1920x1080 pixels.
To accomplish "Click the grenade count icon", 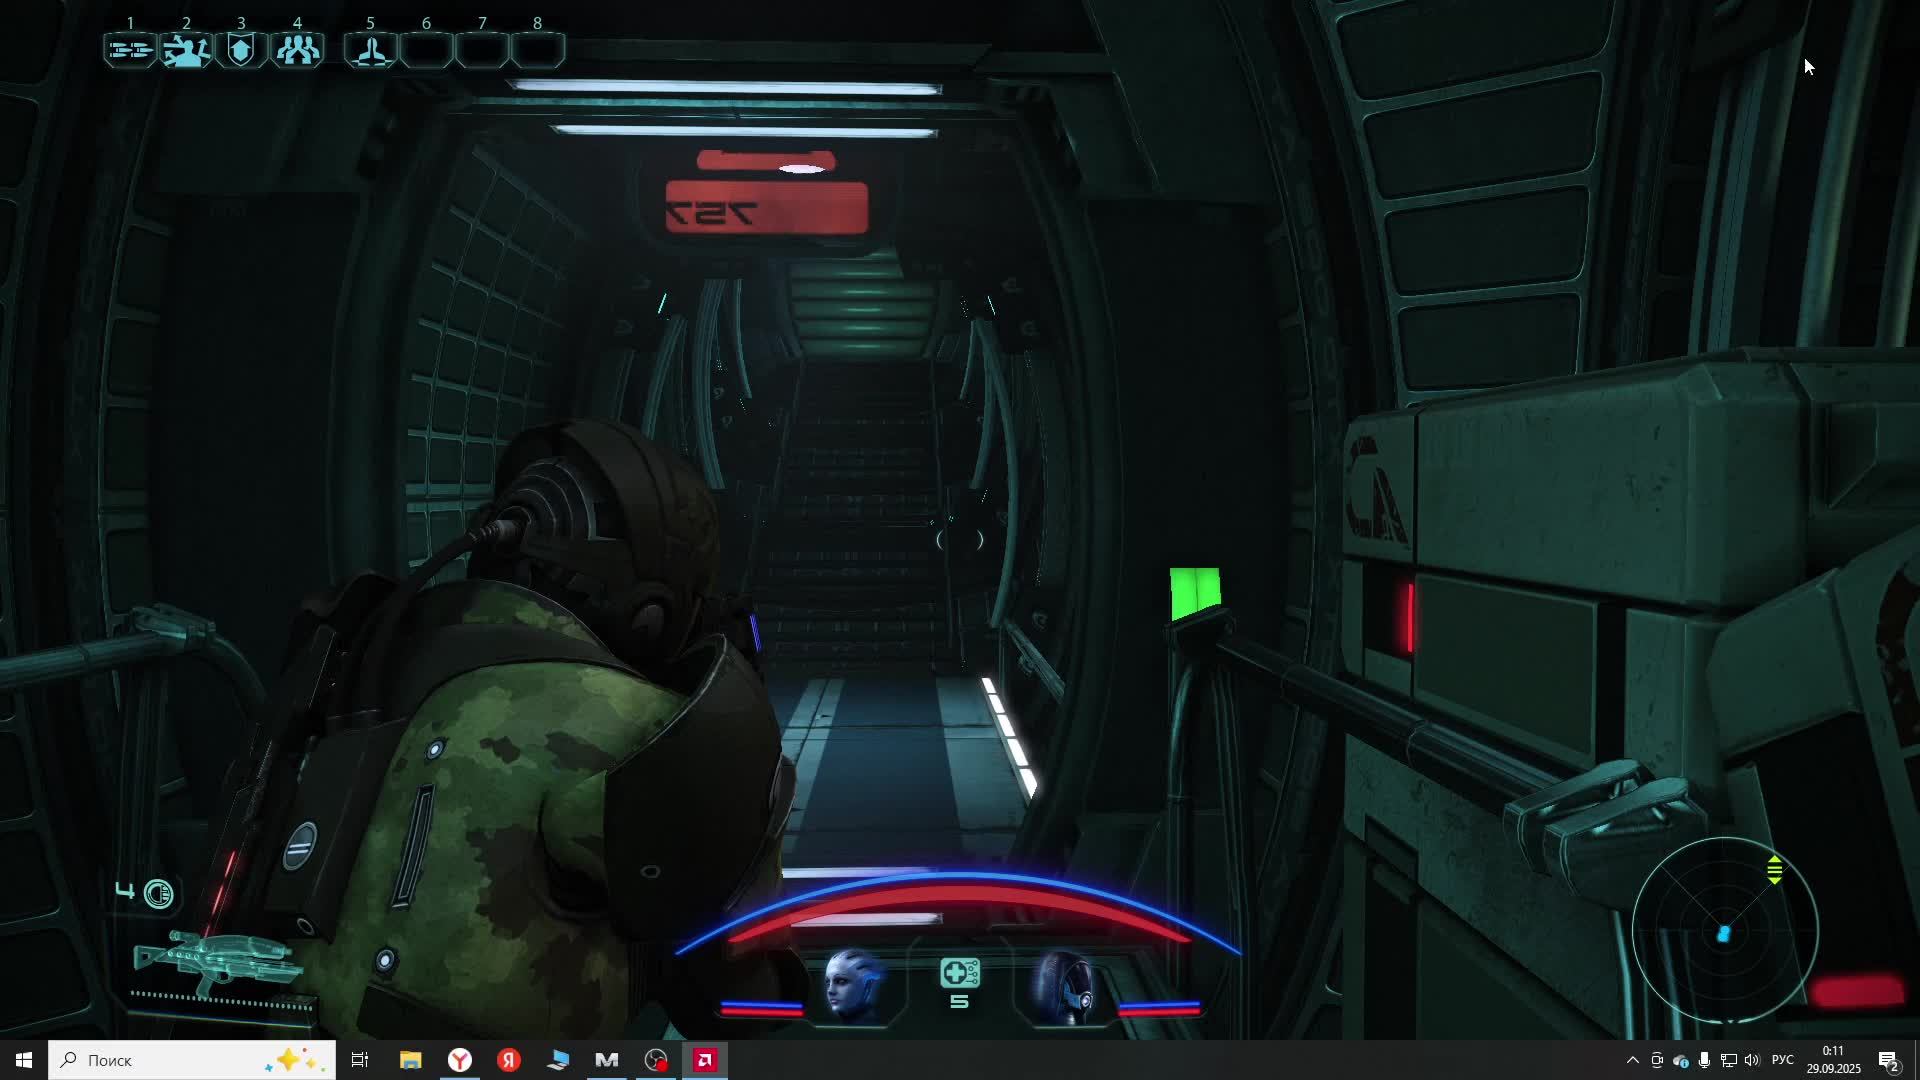I will [x=158, y=893].
